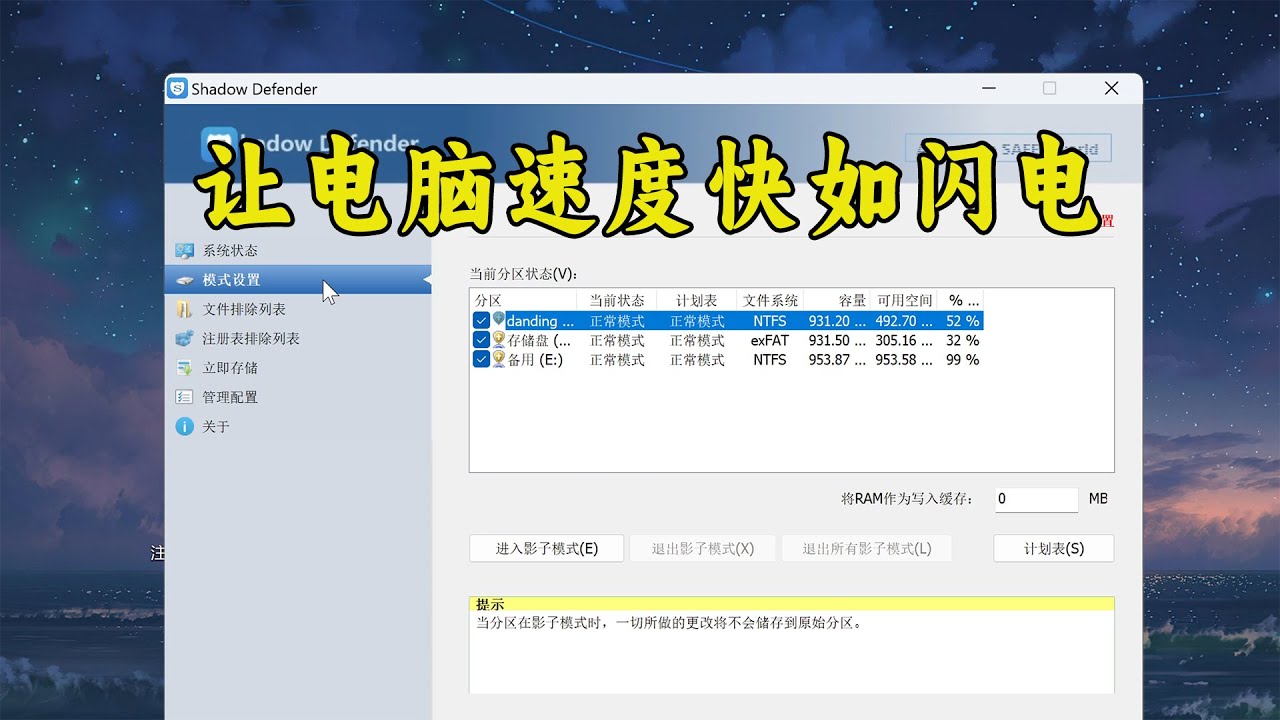This screenshot has width=1280, height=720.
Task: Click the Shadow Defender title bar logo
Action: (x=178, y=89)
